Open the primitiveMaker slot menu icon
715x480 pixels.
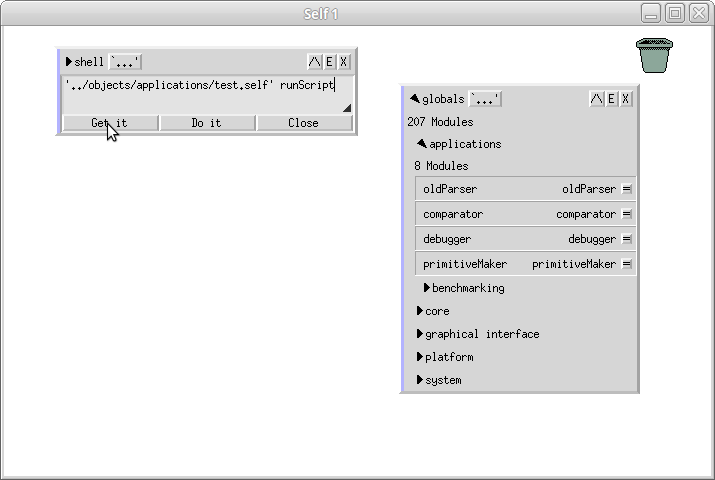[627, 264]
